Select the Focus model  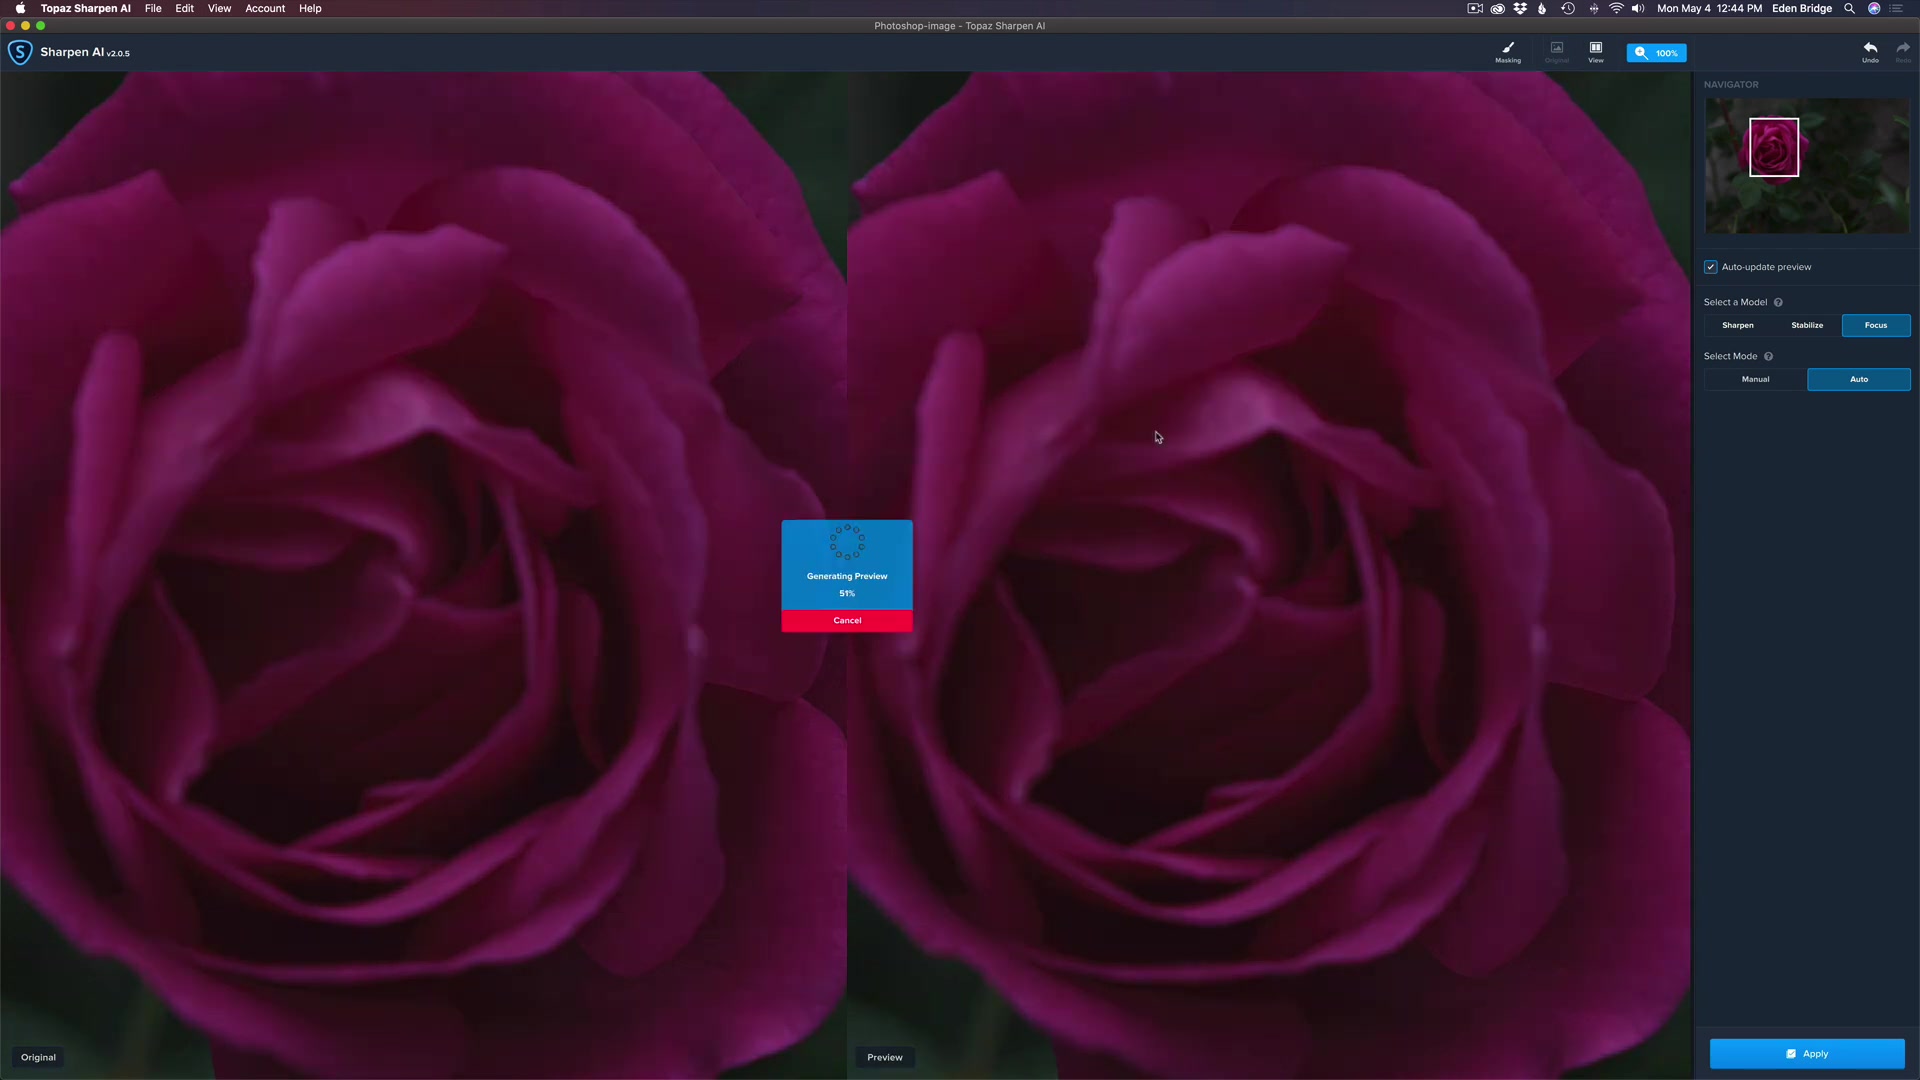pyautogui.click(x=1876, y=325)
